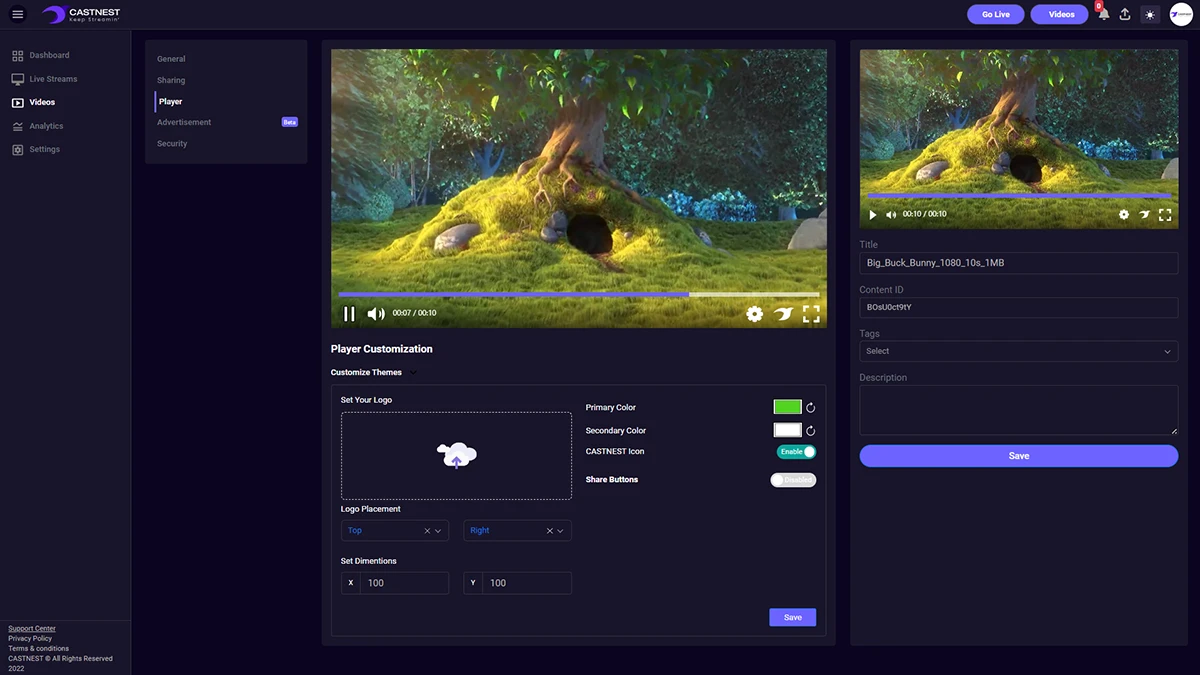Collapse the Customize Themes section
1200x675 pixels.
tap(412, 373)
